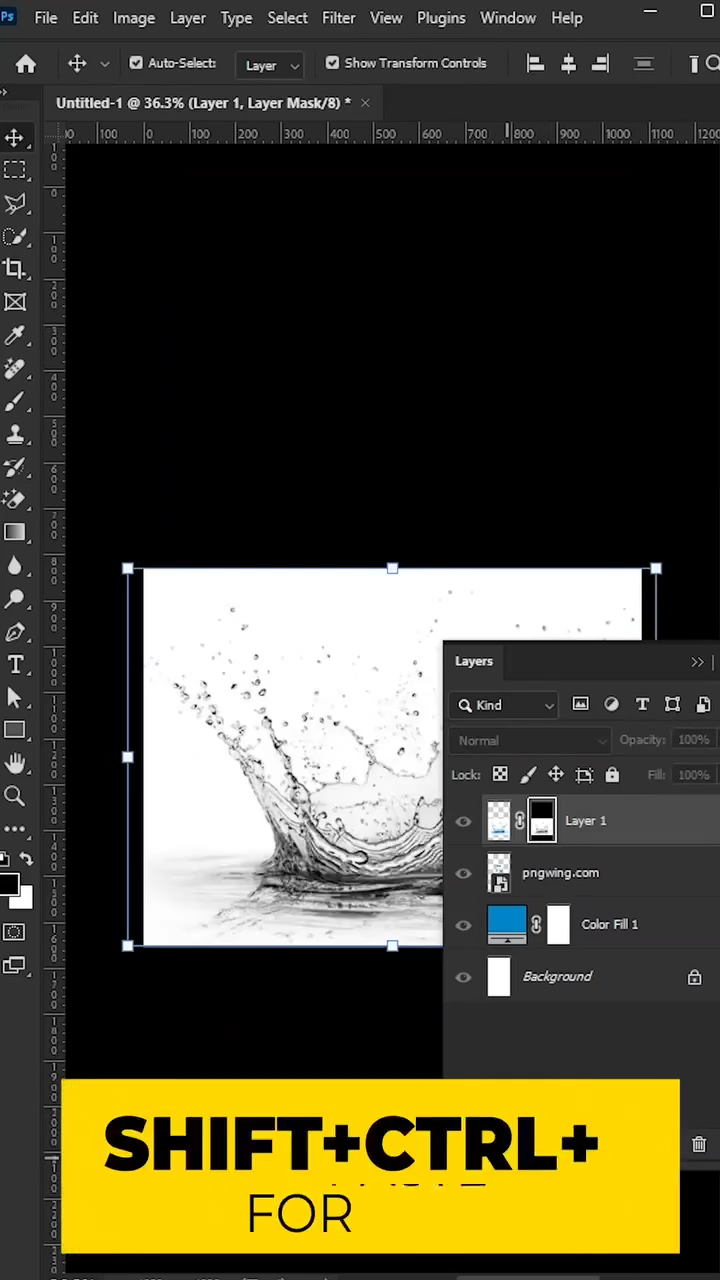720x1280 pixels.
Task: Open the Filter menu
Action: point(338,18)
